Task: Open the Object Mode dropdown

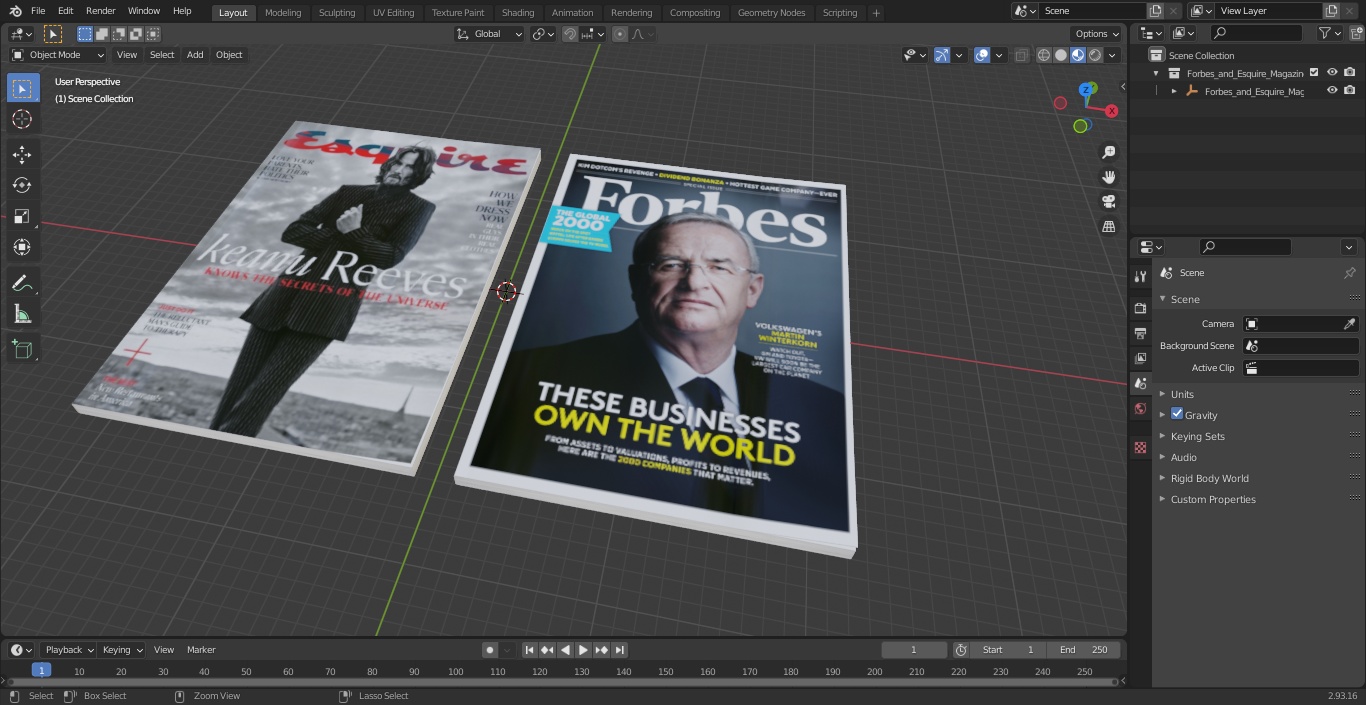Action: coord(58,55)
